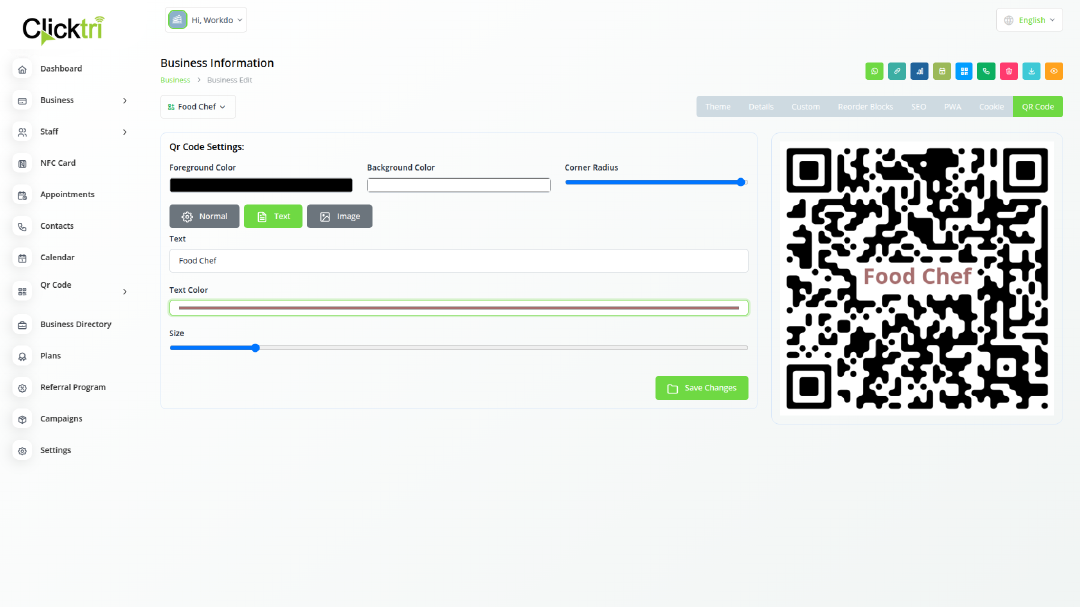Click the blue QR grid icon

tap(964, 71)
